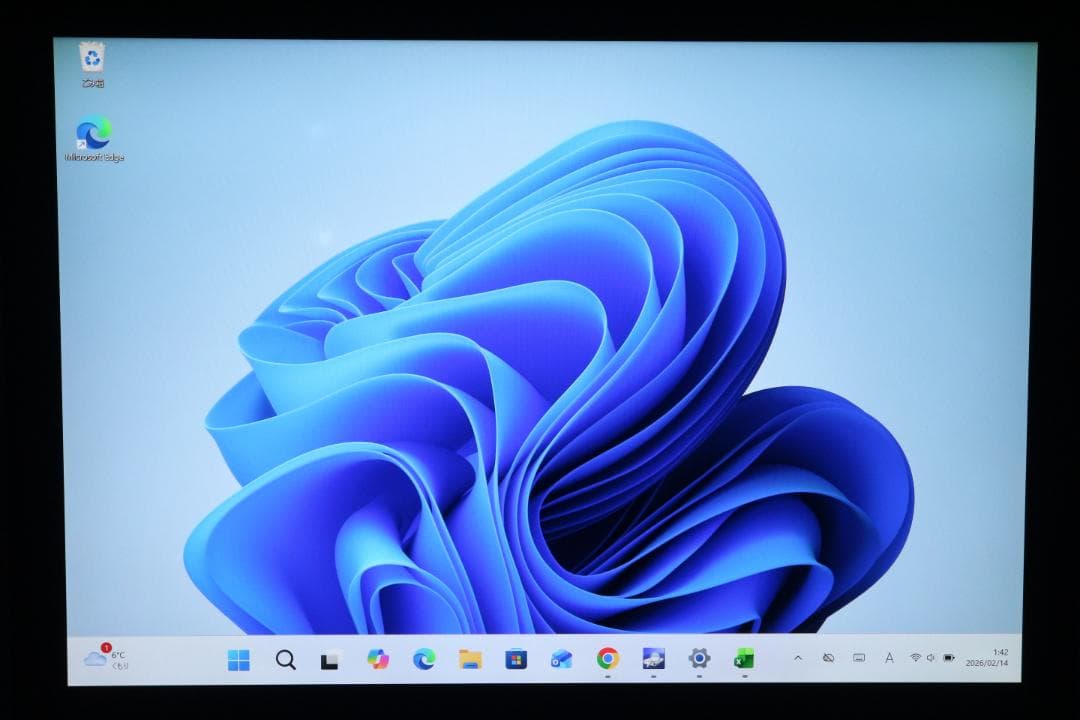The width and height of the screenshot is (1080, 720).
Task: Open Wi-Fi network tray icon
Action: point(915,658)
